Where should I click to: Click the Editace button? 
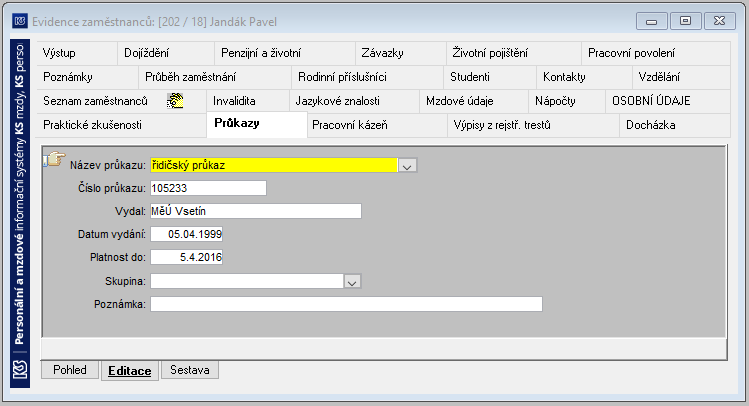coord(129,371)
